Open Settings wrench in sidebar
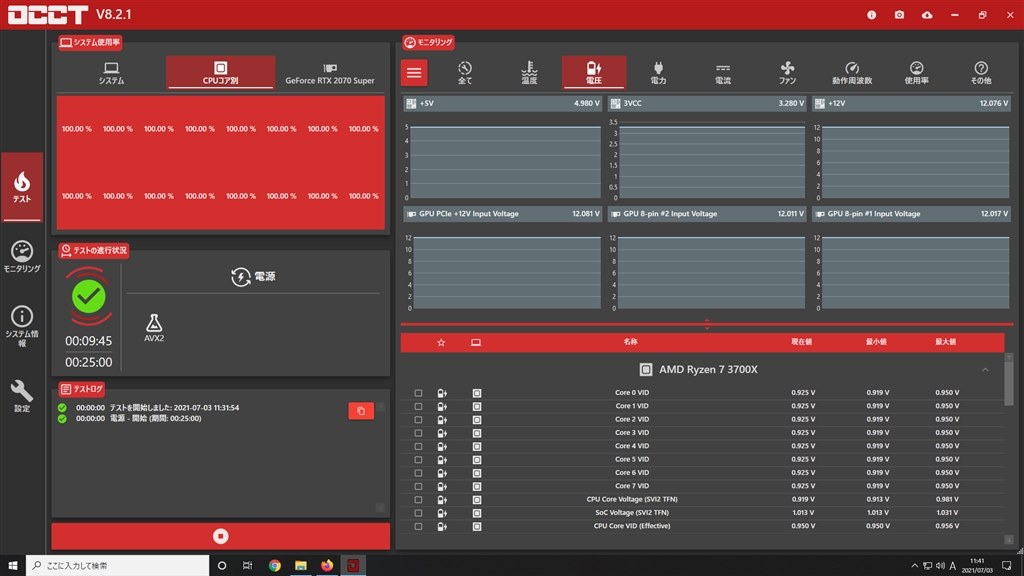Screen dimensions: 1024x576 coord(22,396)
